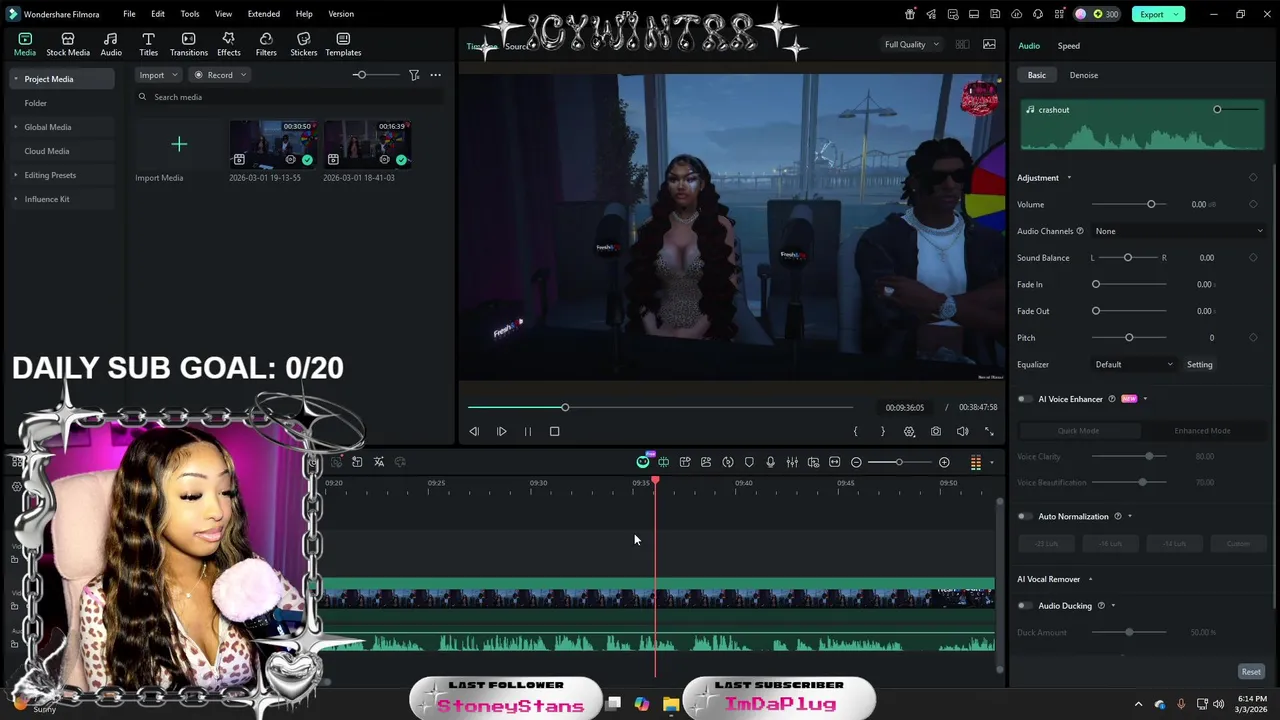Click the zoom in timeline plus button
Image resolution: width=1280 pixels, height=720 pixels.
(944, 462)
